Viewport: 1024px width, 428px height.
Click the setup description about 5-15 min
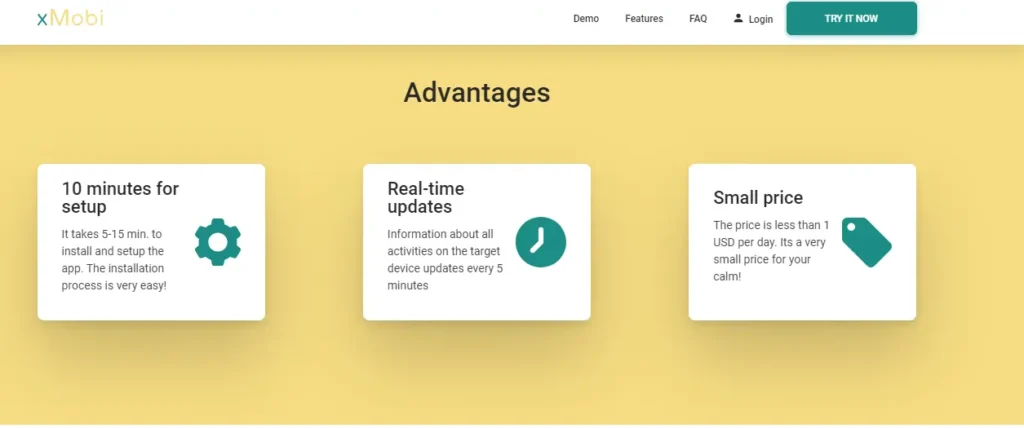click(x=114, y=259)
